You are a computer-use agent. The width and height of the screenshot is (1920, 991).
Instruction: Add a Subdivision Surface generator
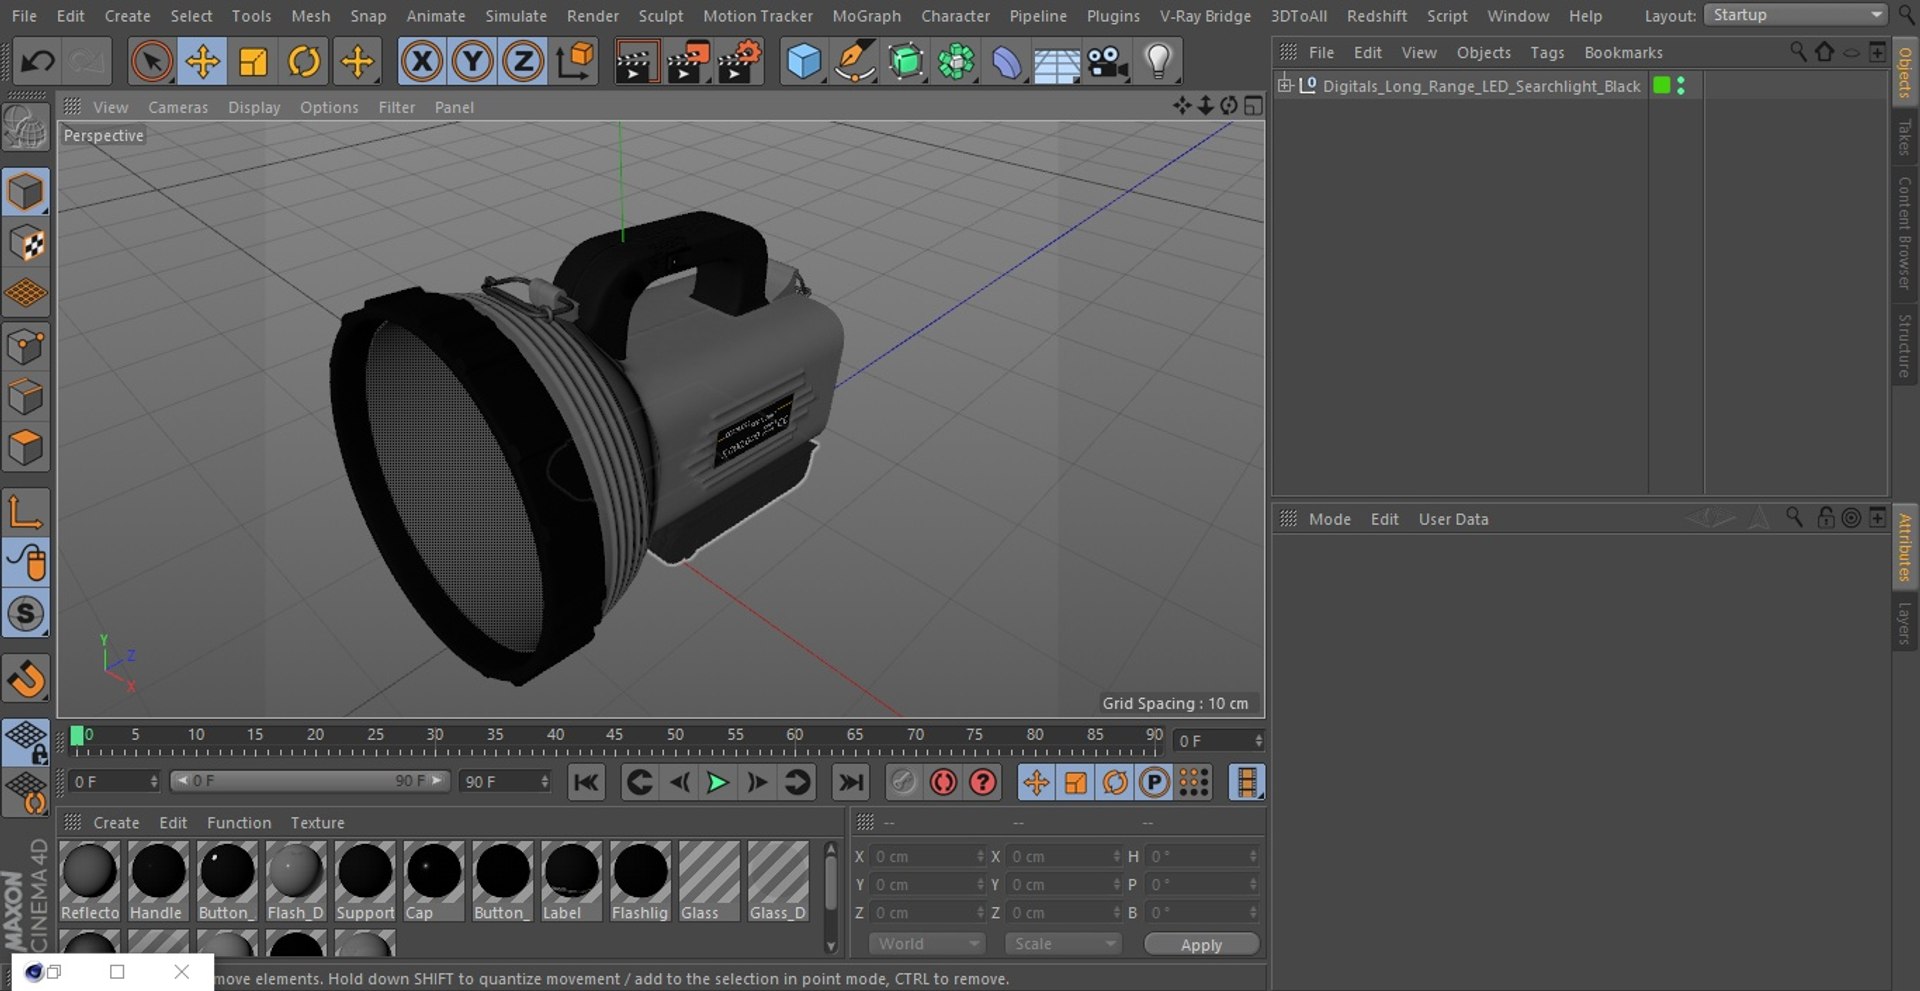click(x=906, y=62)
